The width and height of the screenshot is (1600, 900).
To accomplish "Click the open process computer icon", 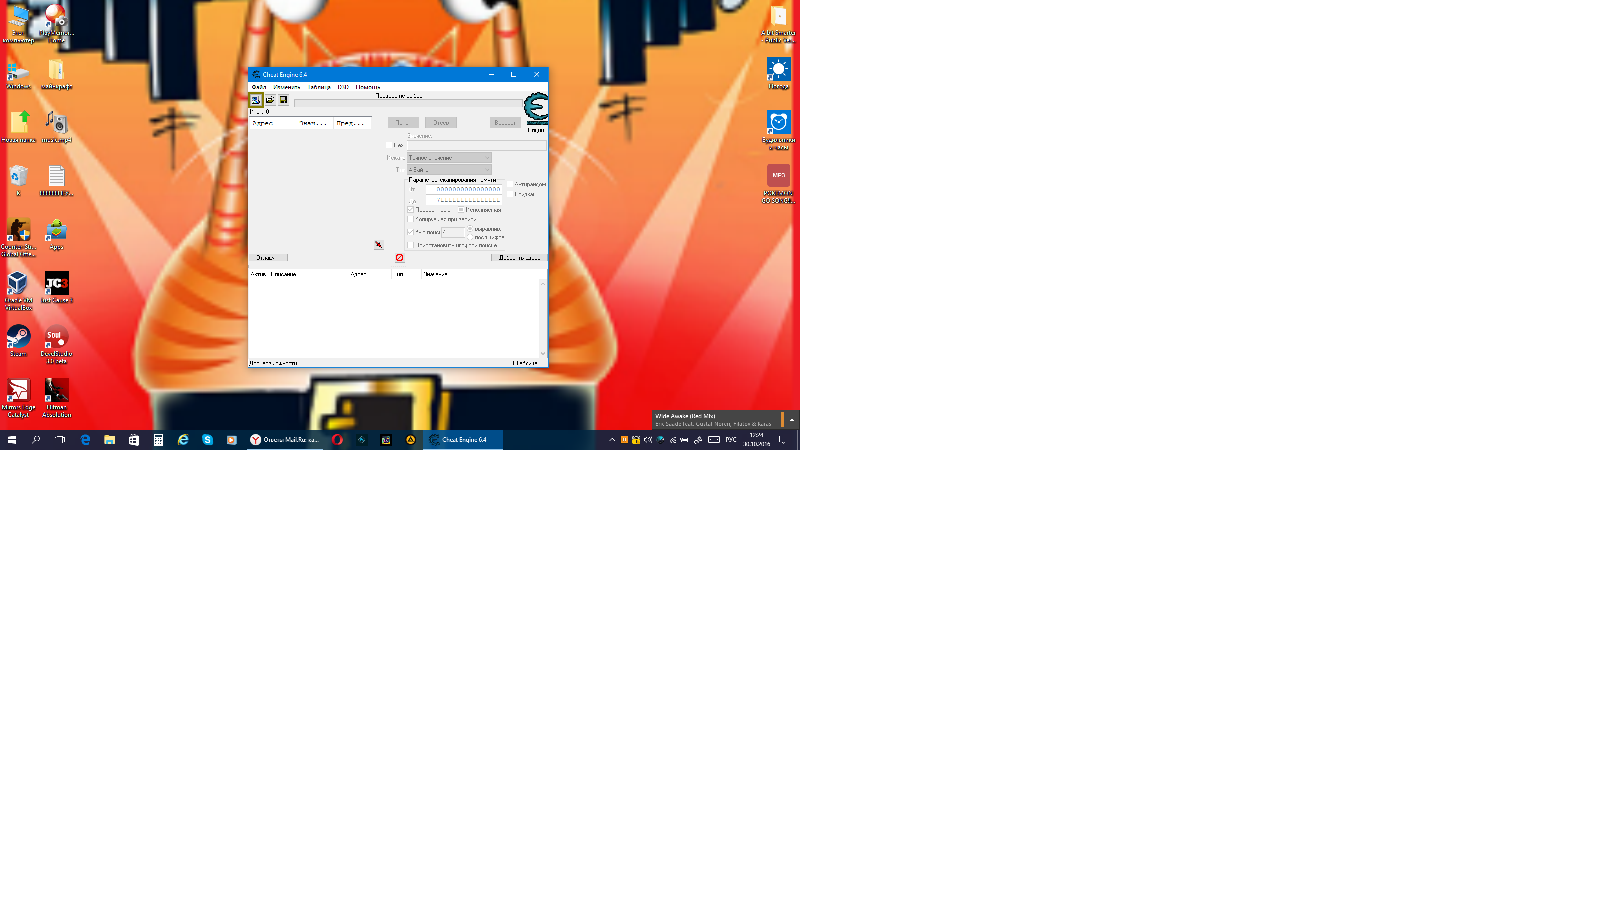I will point(256,100).
